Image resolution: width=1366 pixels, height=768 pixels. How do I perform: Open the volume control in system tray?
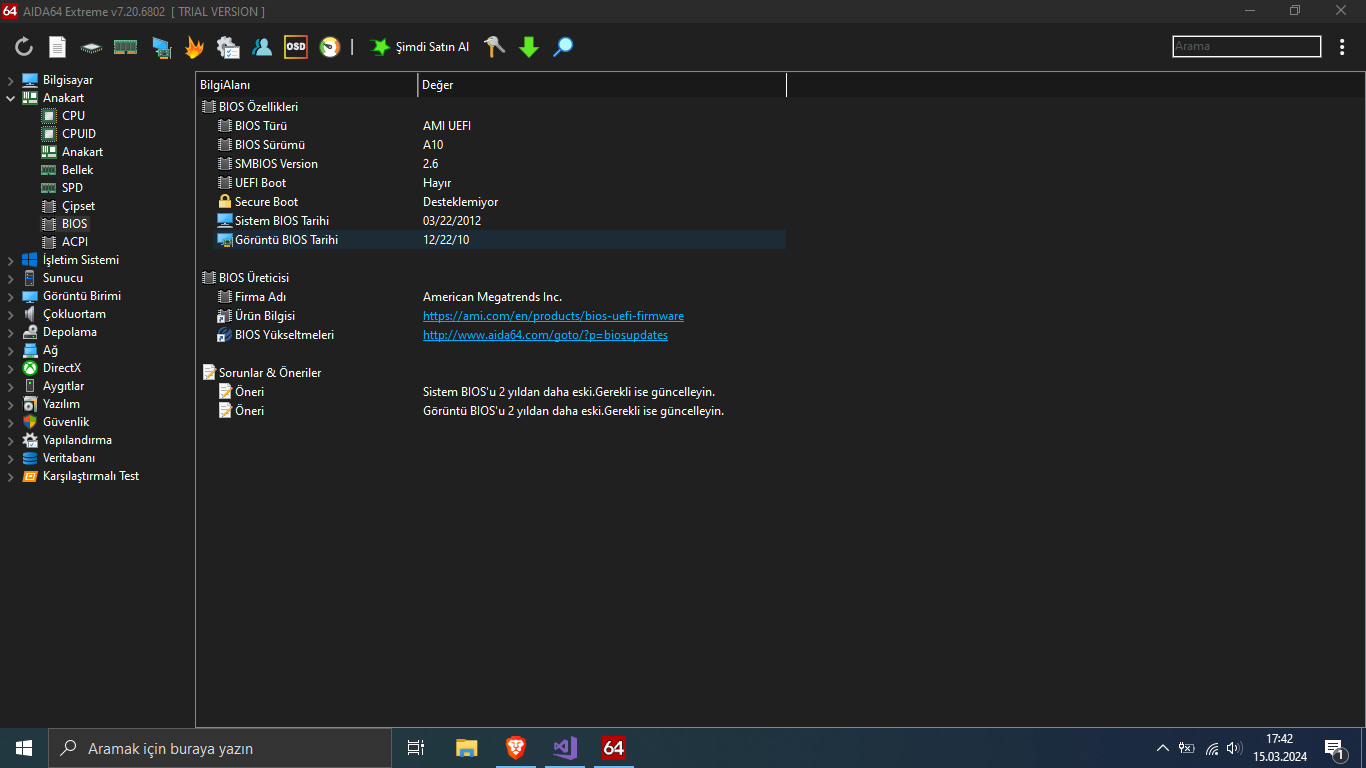[x=1234, y=748]
